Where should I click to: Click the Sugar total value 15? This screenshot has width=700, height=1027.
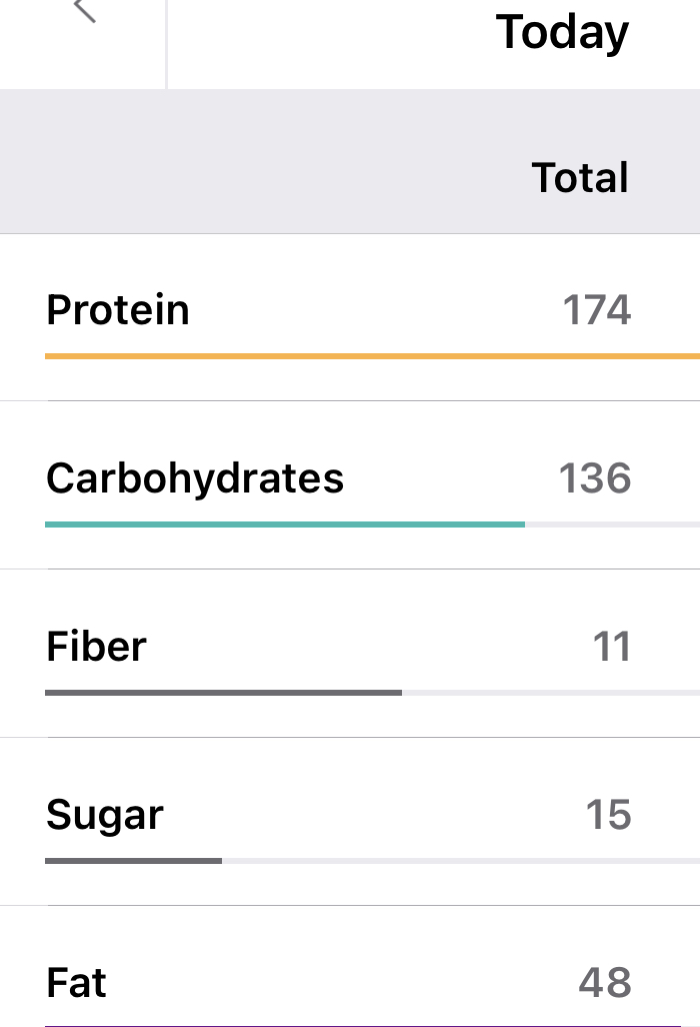[608, 815]
